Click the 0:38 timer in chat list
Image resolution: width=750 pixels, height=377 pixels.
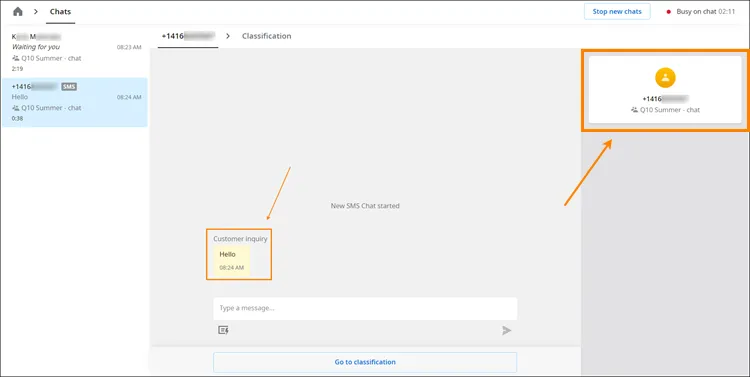coord(17,118)
